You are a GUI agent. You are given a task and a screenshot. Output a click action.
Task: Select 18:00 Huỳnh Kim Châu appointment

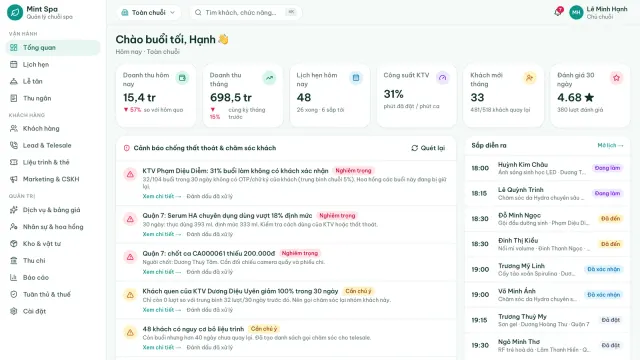tap(547, 168)
